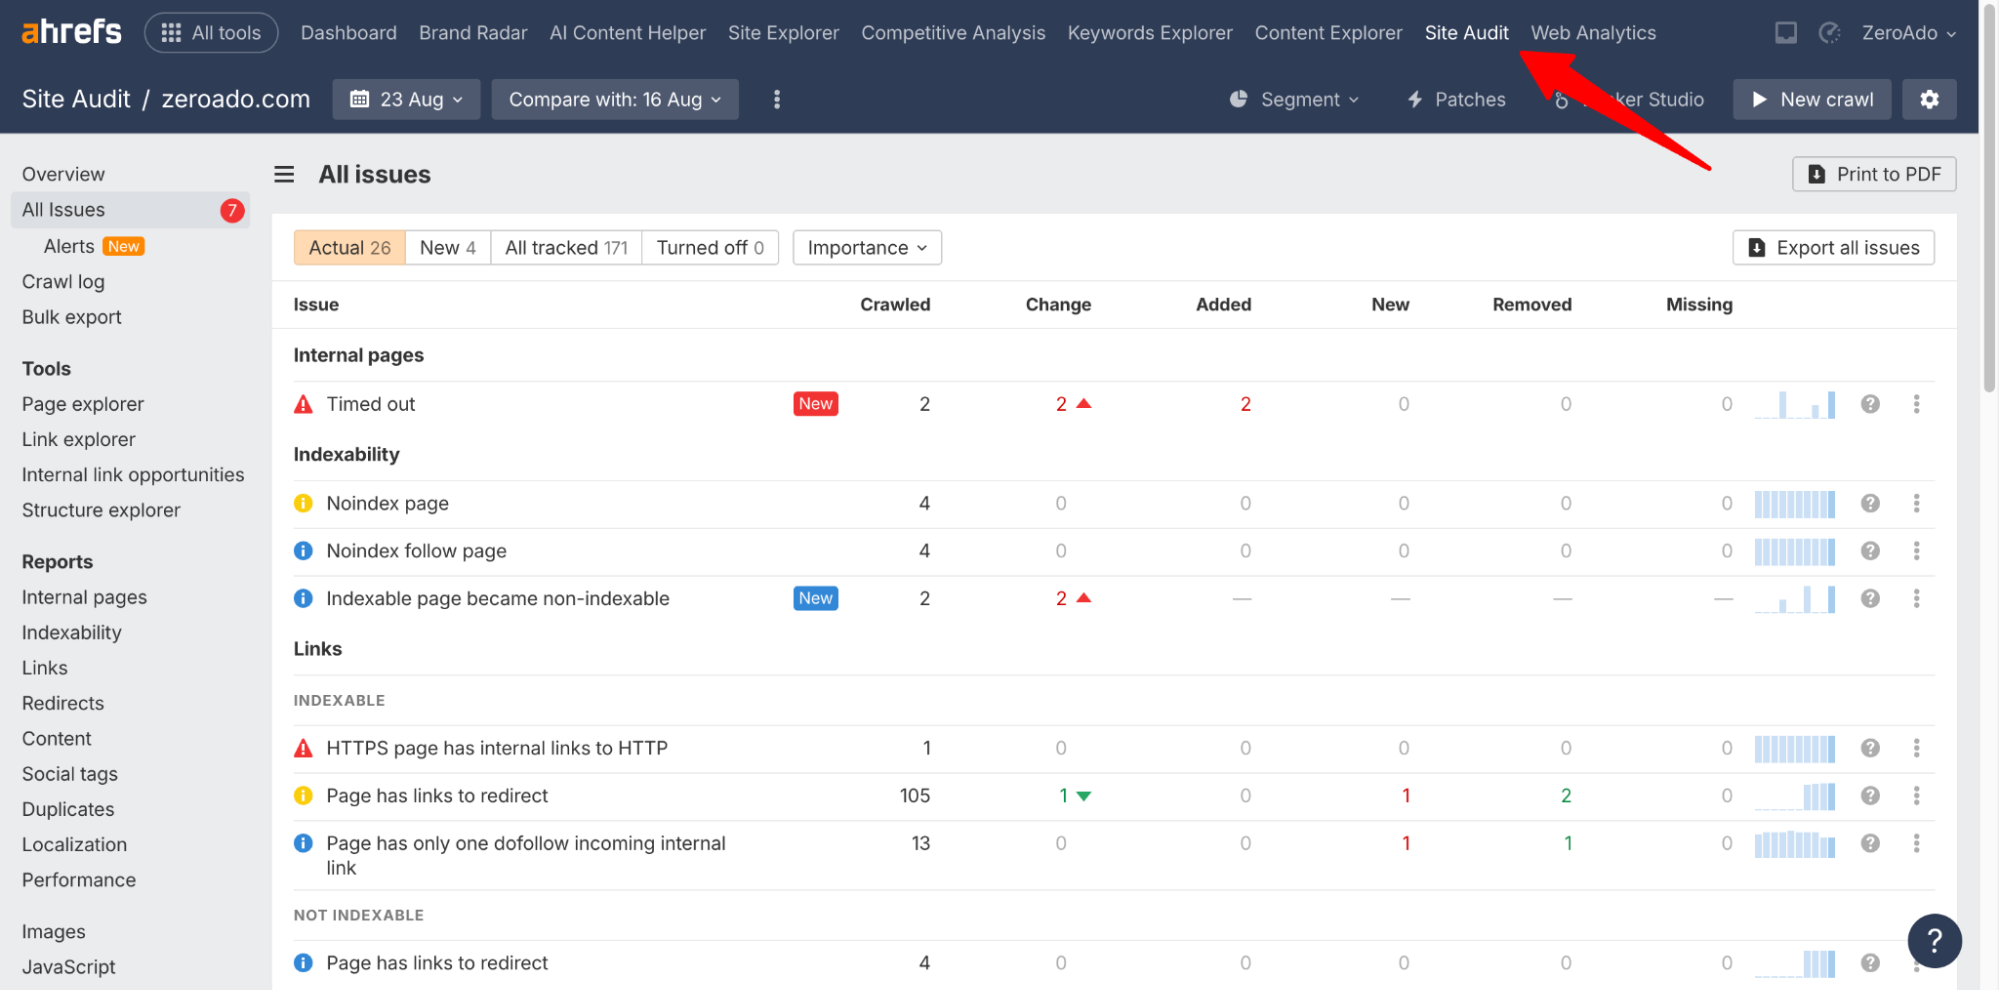Expand the Segment dropdown

click(1295, 99)
